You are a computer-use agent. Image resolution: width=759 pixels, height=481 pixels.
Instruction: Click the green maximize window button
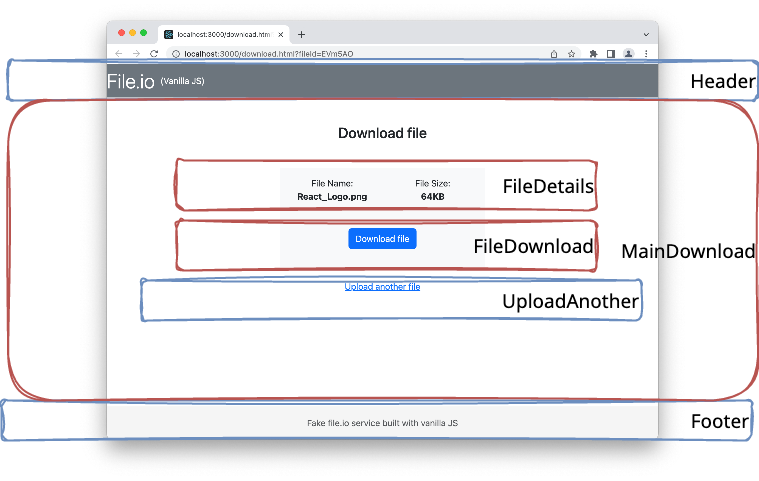point(144,33)
